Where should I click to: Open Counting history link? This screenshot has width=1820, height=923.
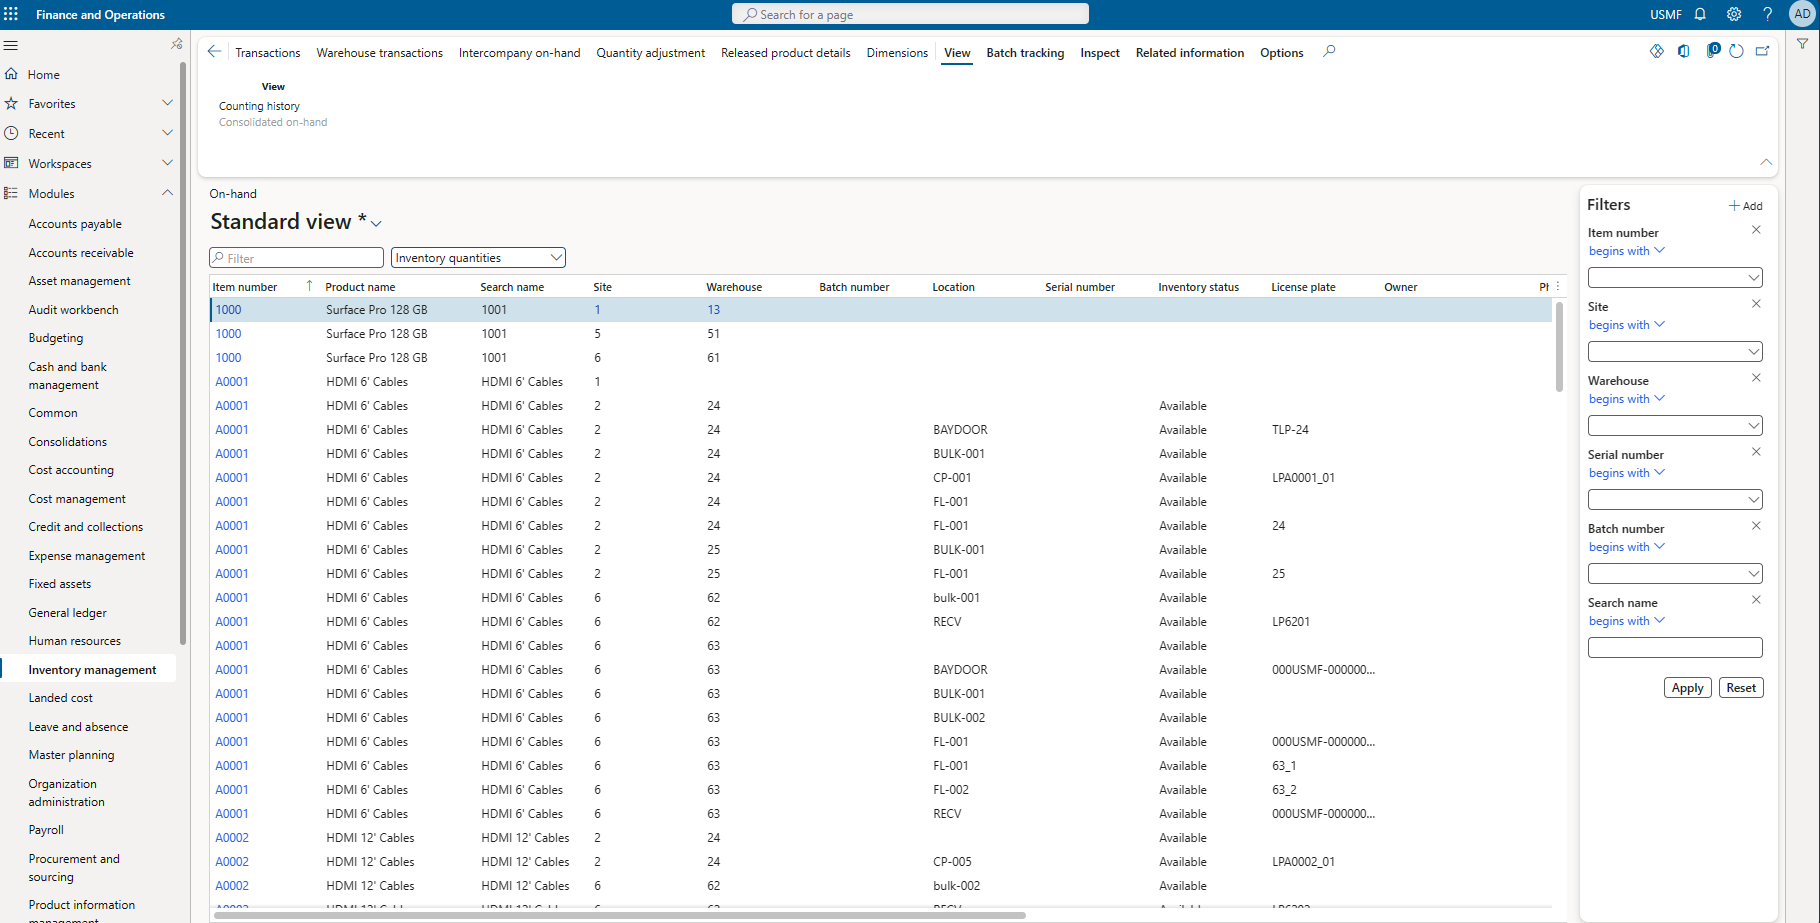point(259,105)
